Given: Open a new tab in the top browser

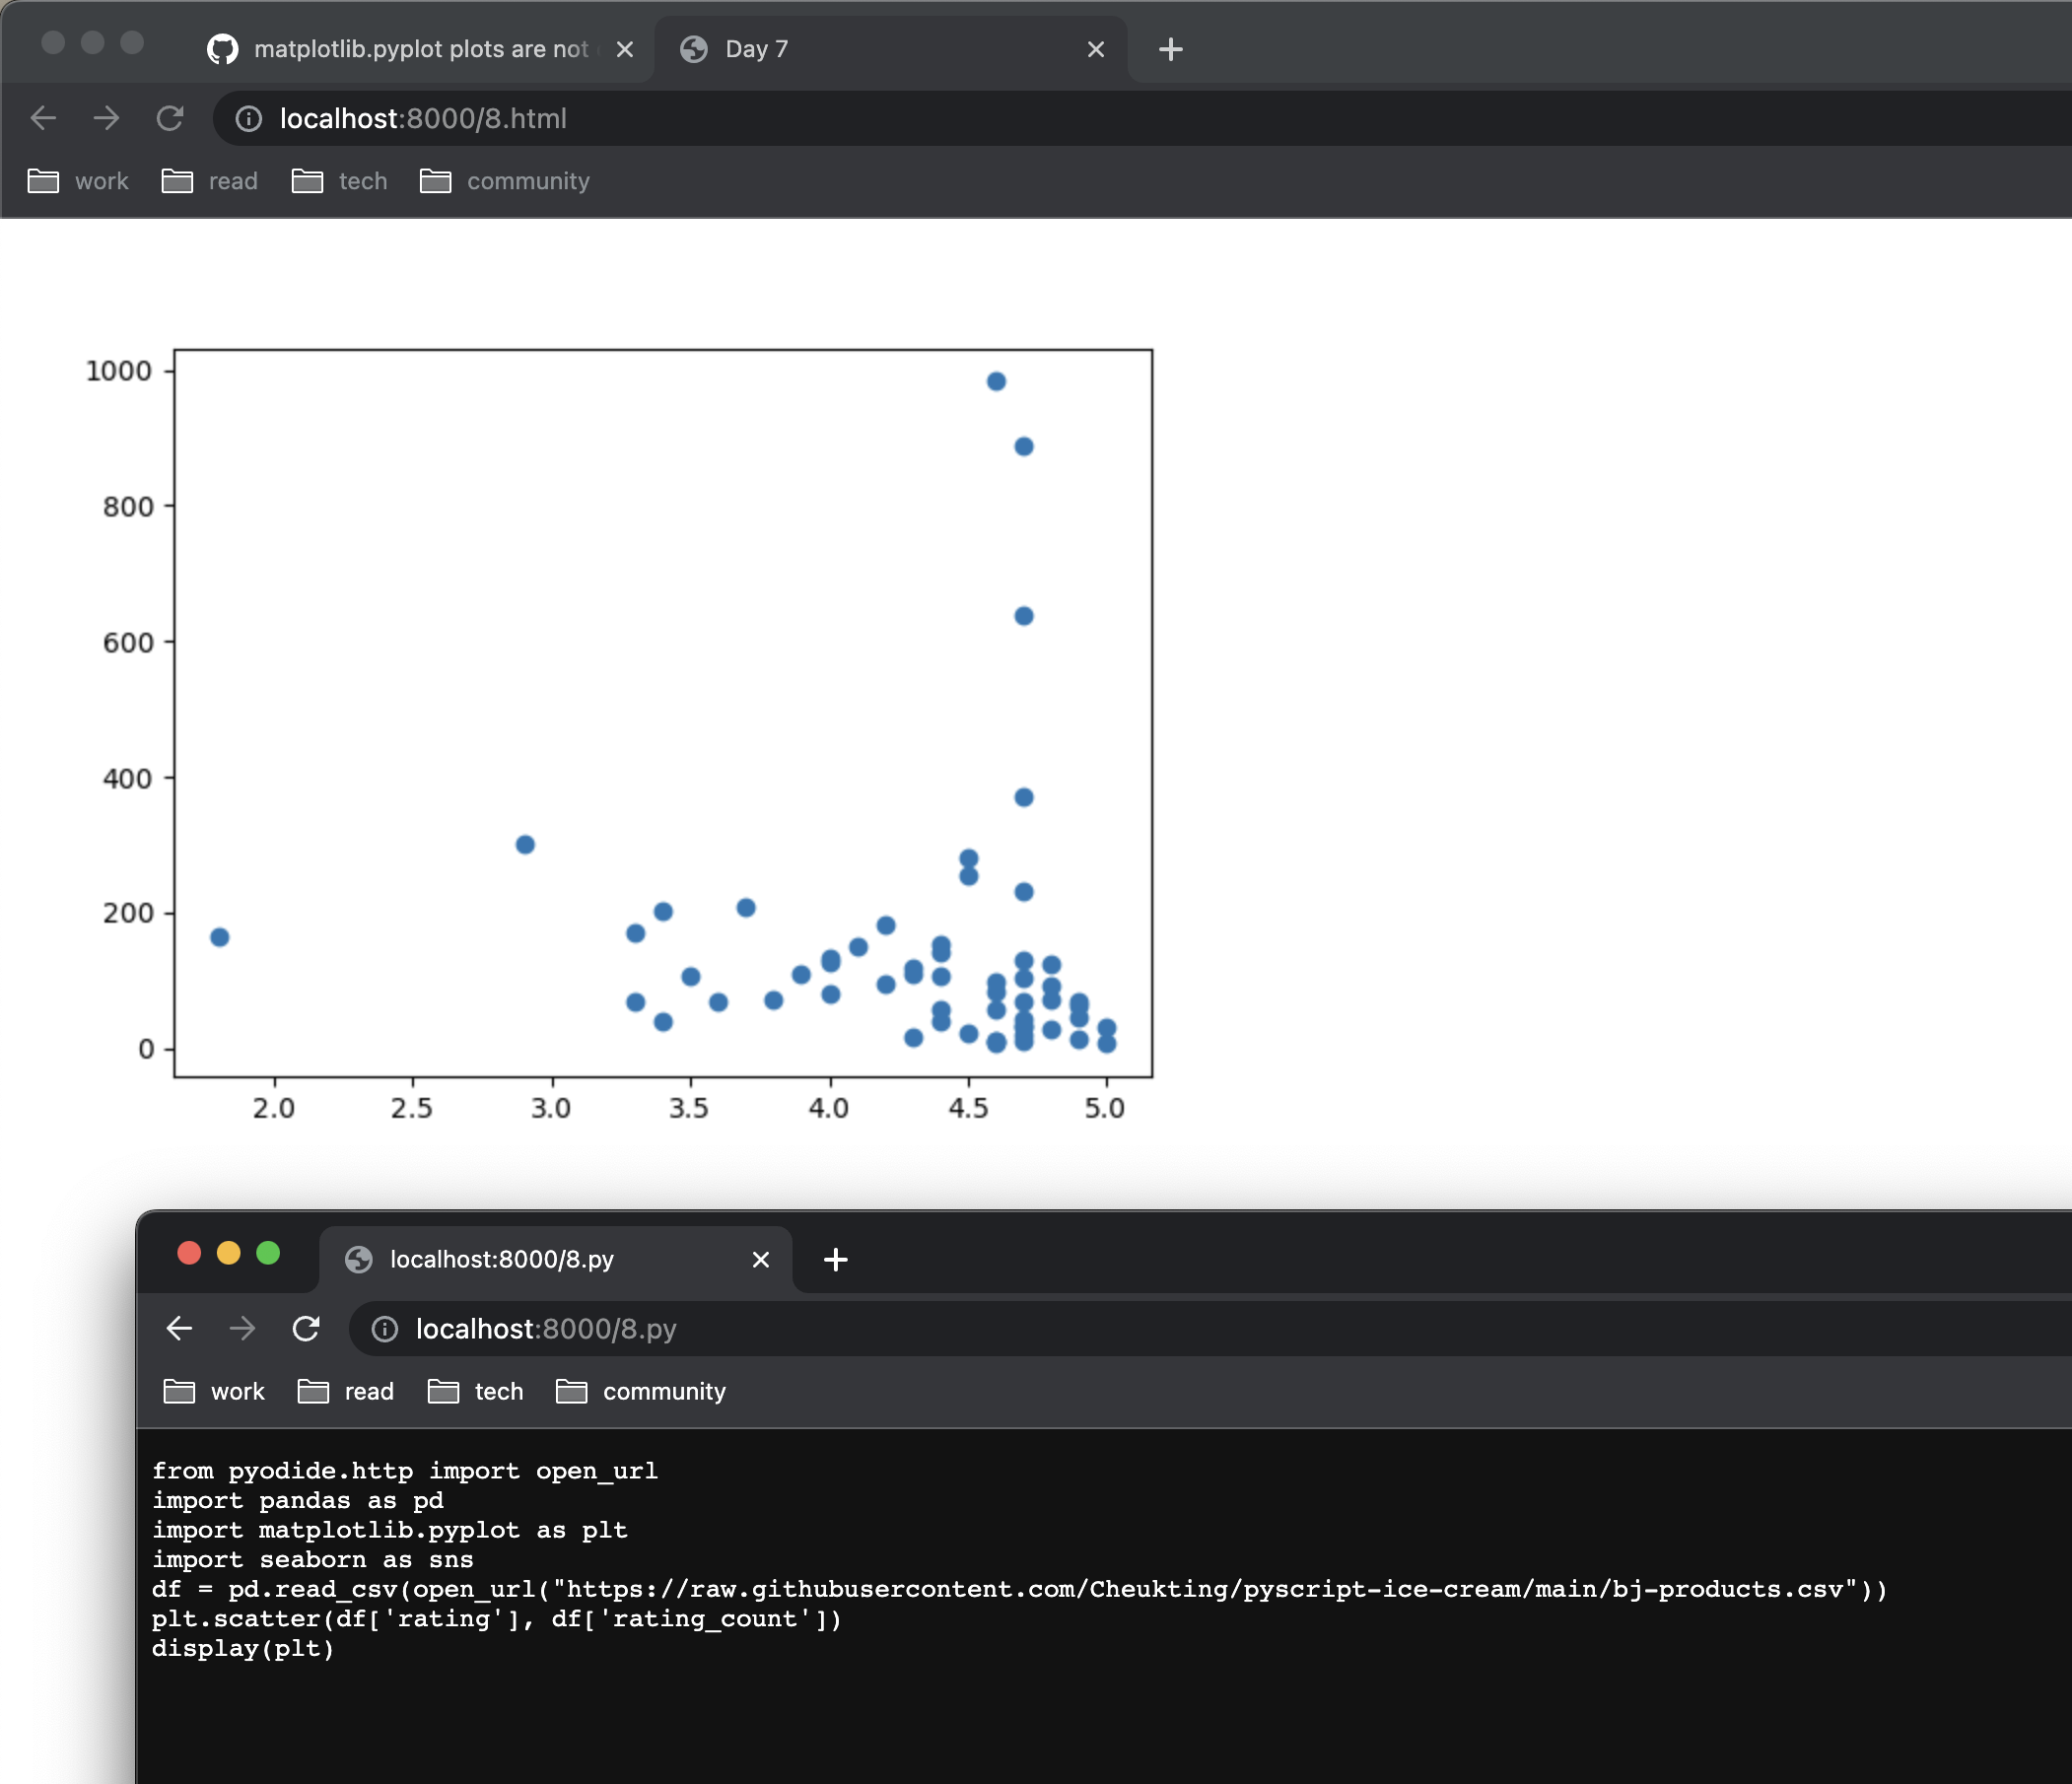Looking at the screenshot, I should pos(1170,49).
